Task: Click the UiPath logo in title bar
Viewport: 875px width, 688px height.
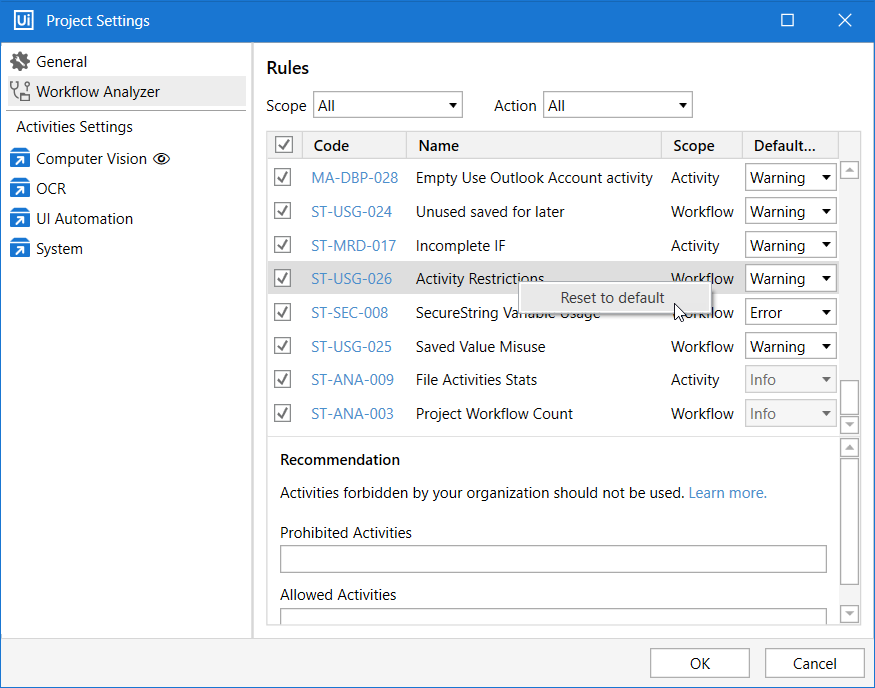Action: pos(22,21)
